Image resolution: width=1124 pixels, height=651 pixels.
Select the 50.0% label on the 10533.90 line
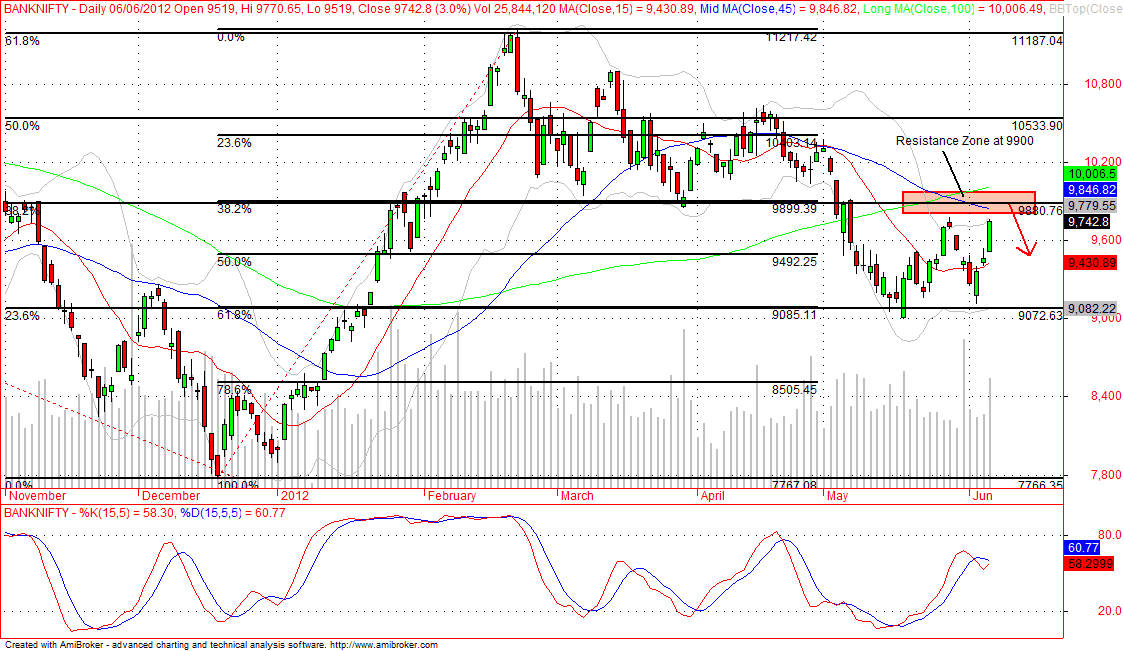tap(22, 125)
